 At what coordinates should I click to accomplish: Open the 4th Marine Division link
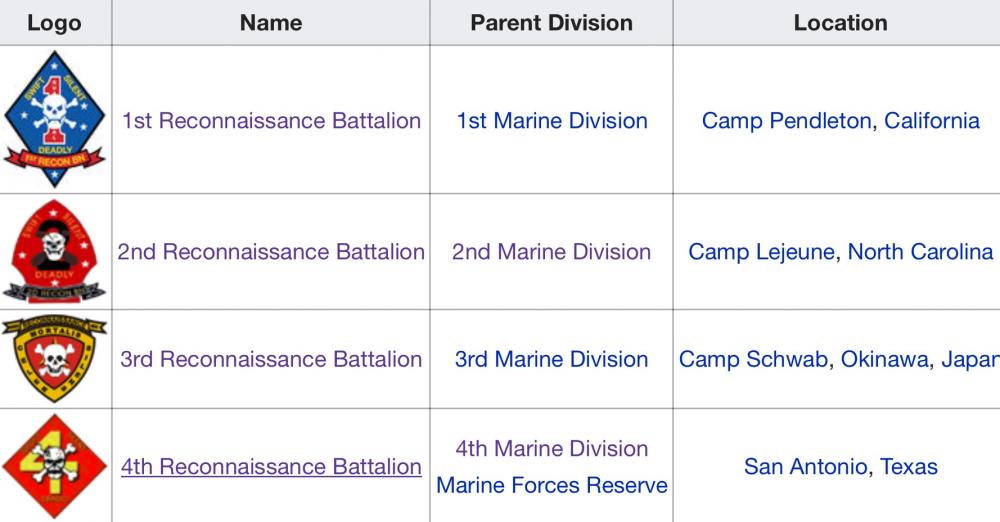tap(552, 448)
